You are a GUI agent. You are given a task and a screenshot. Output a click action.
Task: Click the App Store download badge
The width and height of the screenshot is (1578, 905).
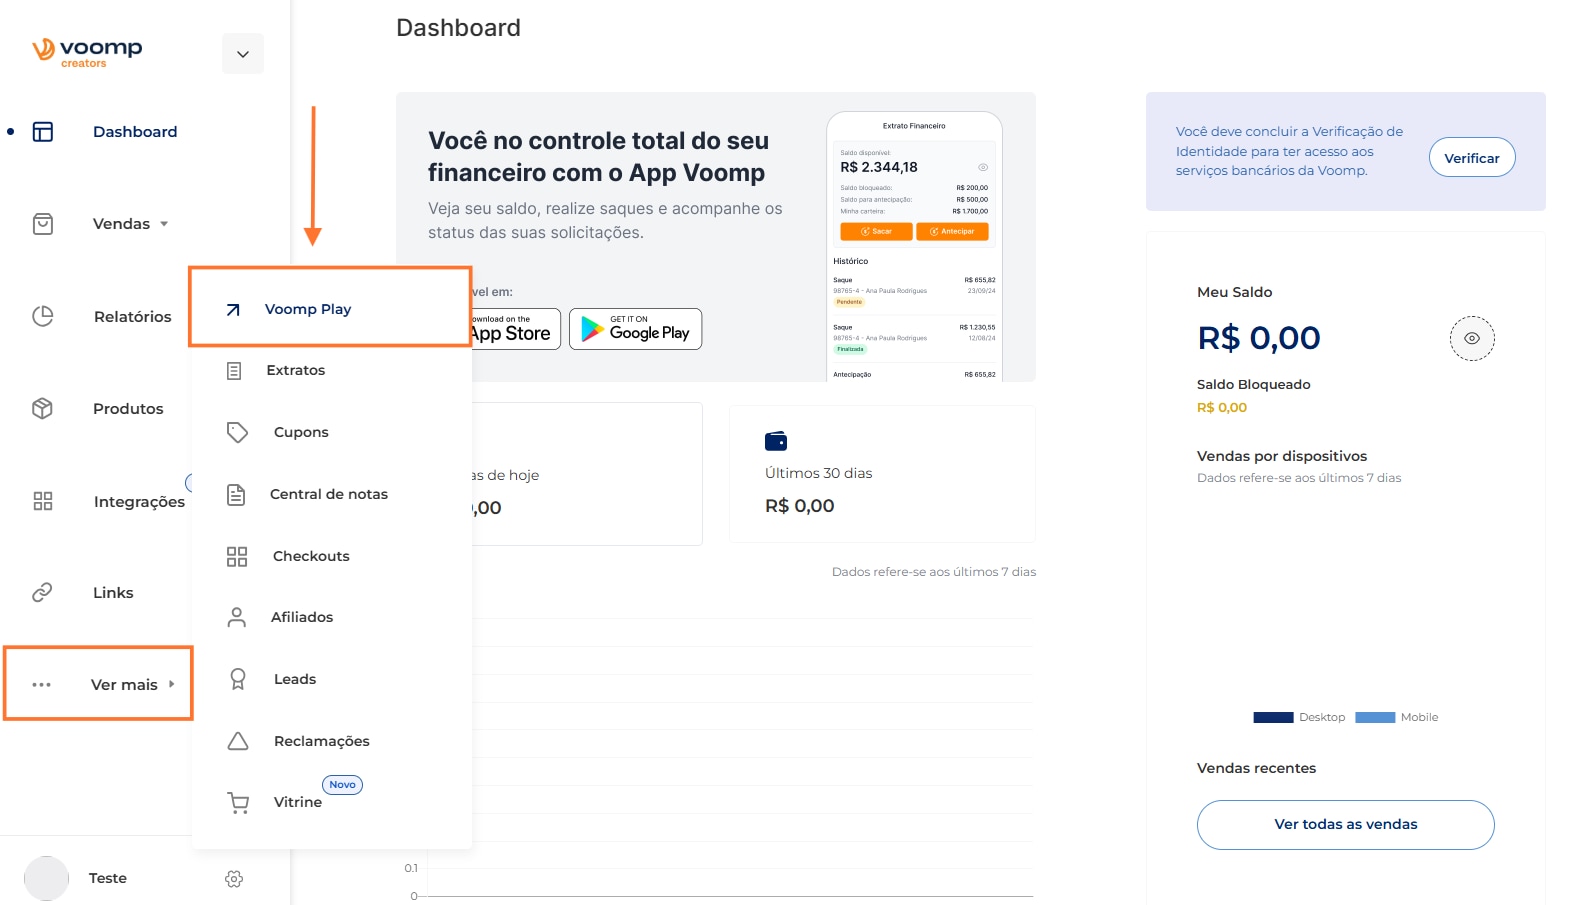tap(515, 329)
